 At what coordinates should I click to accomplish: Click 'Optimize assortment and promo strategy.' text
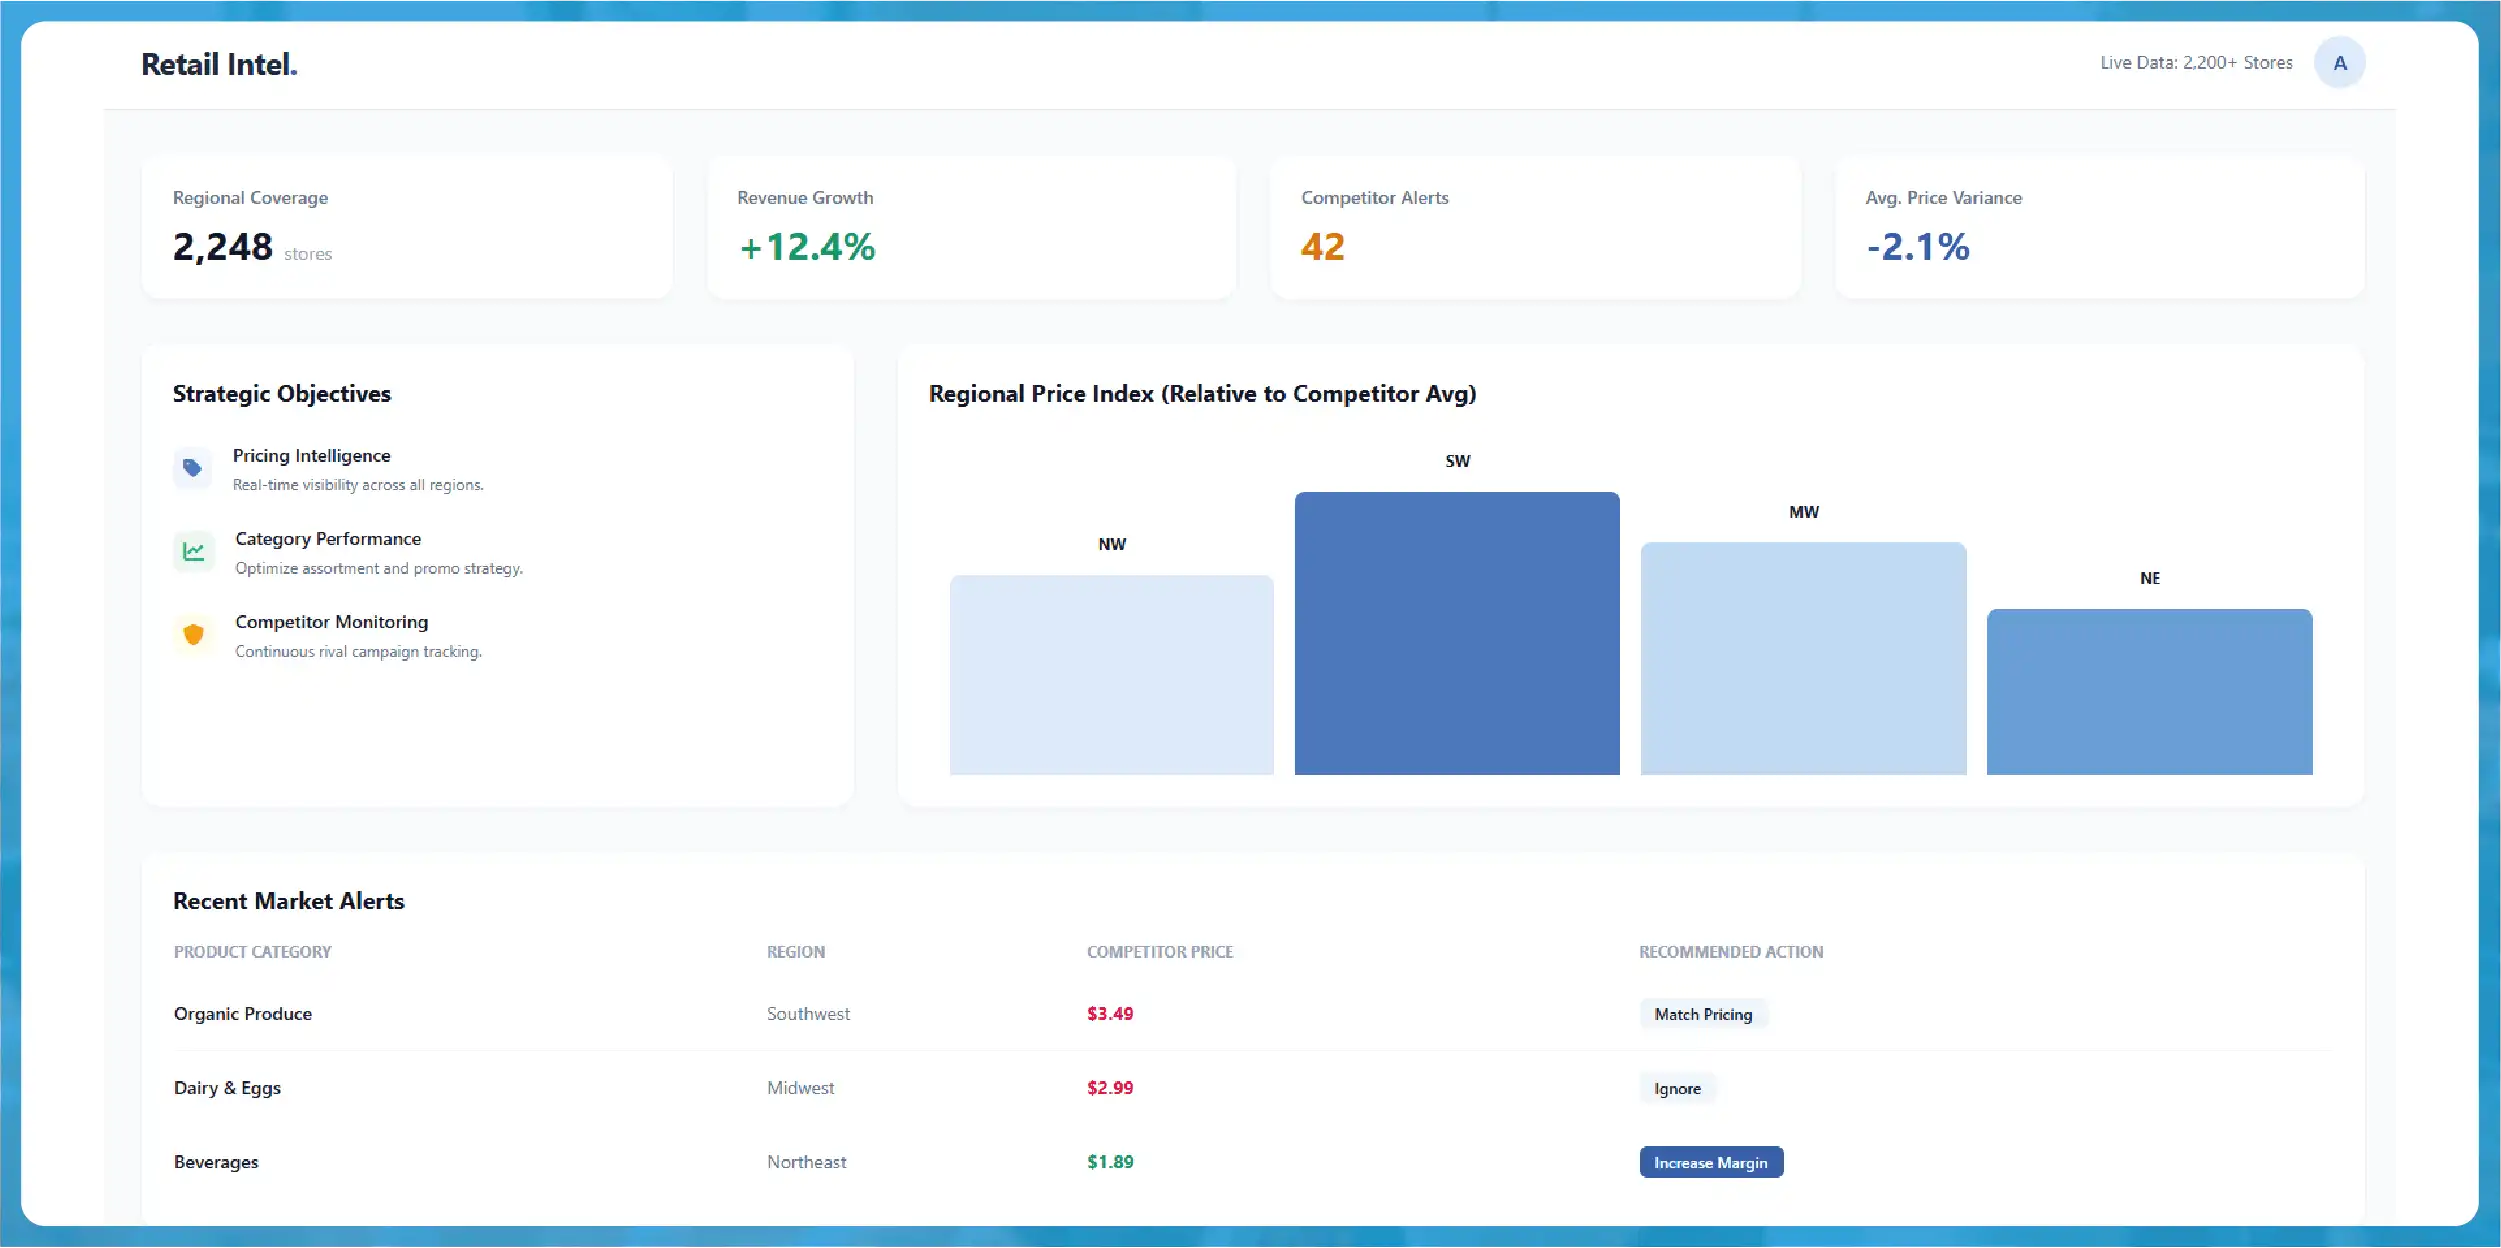[379, 568]
